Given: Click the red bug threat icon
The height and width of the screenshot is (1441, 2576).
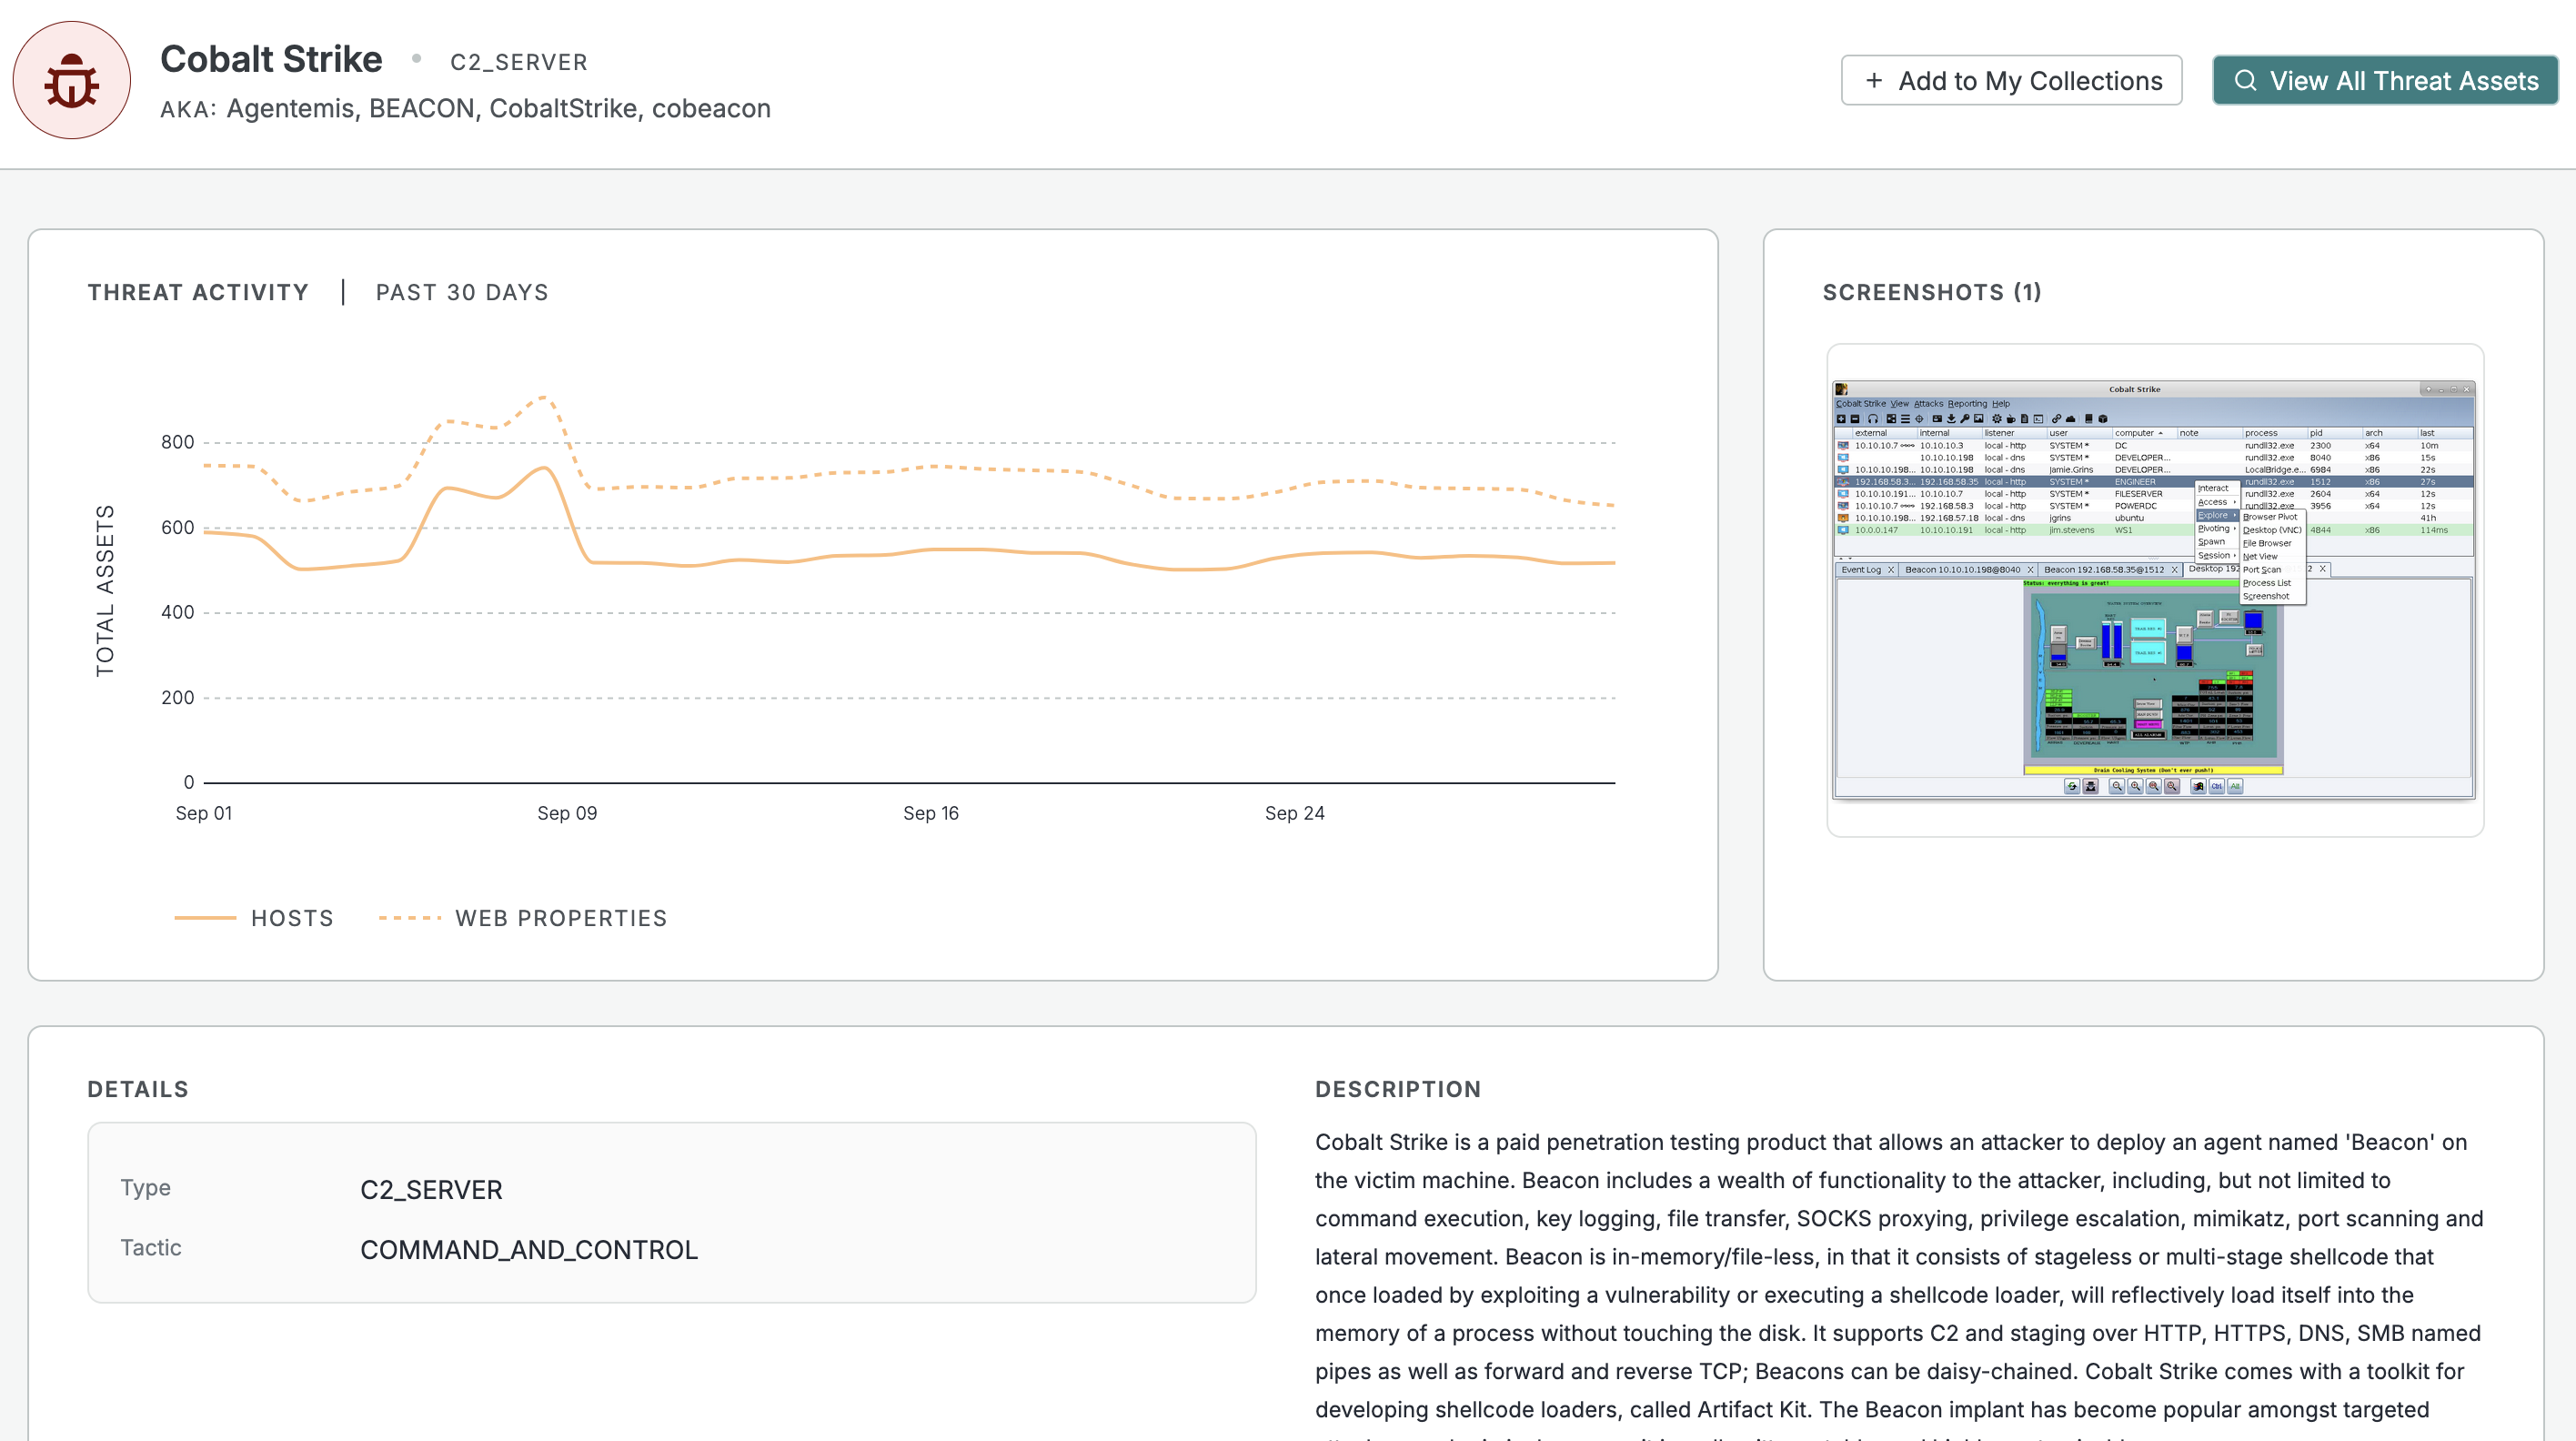Looking at the screenshot, I should [71, 81].
